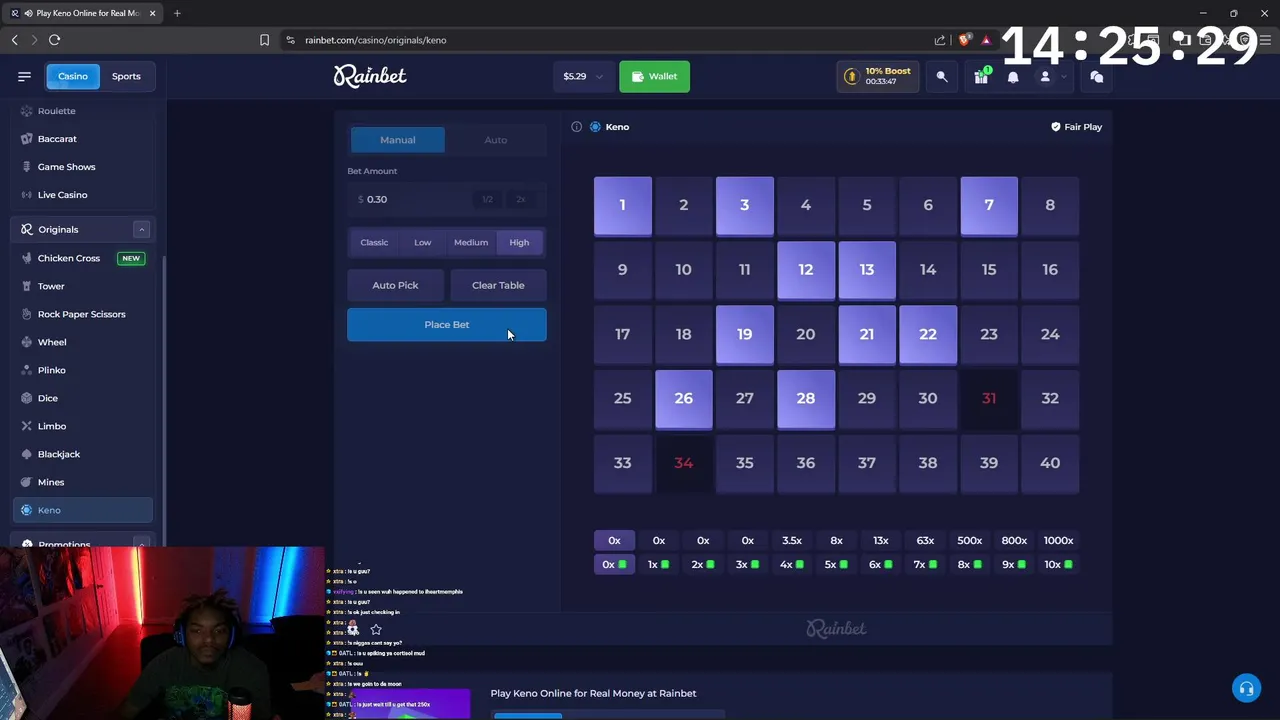Viewport: 1280px width, 720px height.
Task: Switch to Casino tab
Action: pyautogui.click(x=72, y=76)
